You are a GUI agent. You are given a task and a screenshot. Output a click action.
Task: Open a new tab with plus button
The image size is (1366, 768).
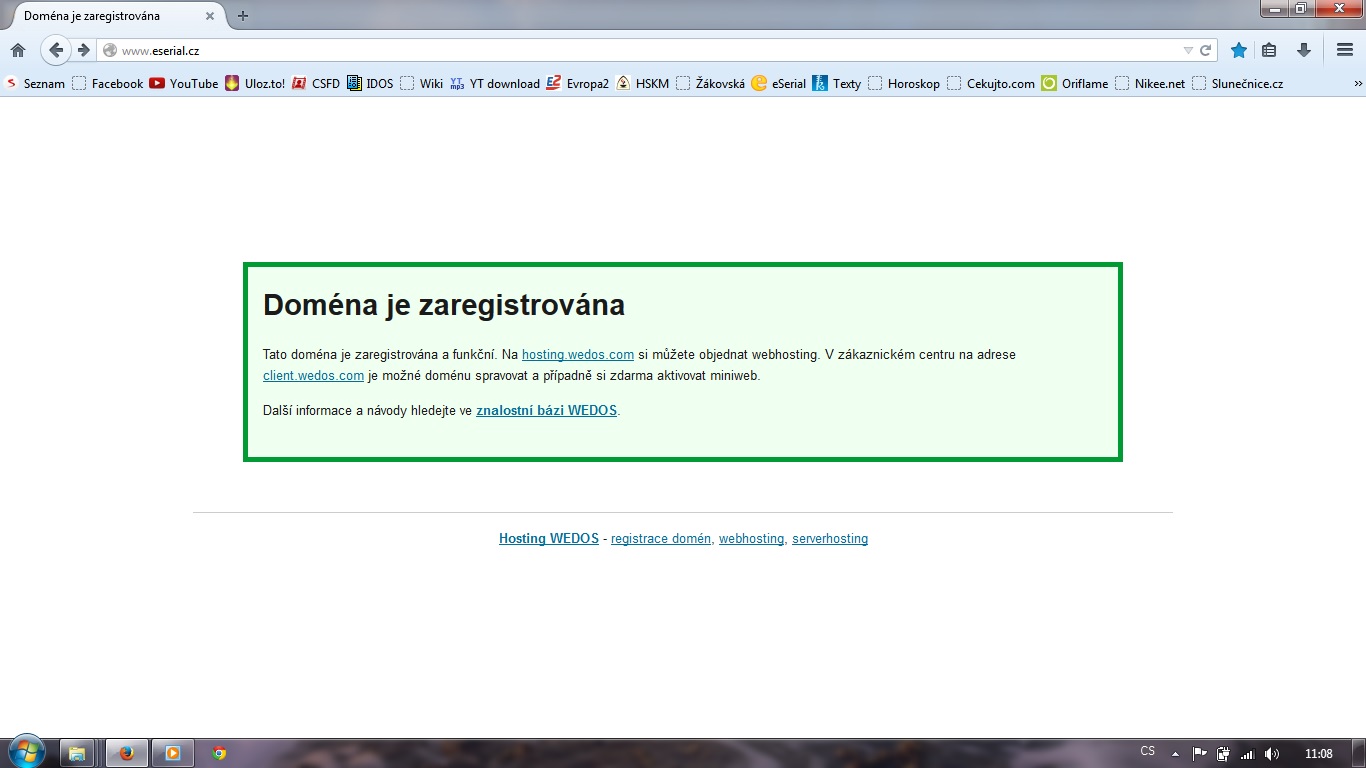pos(243,16)
